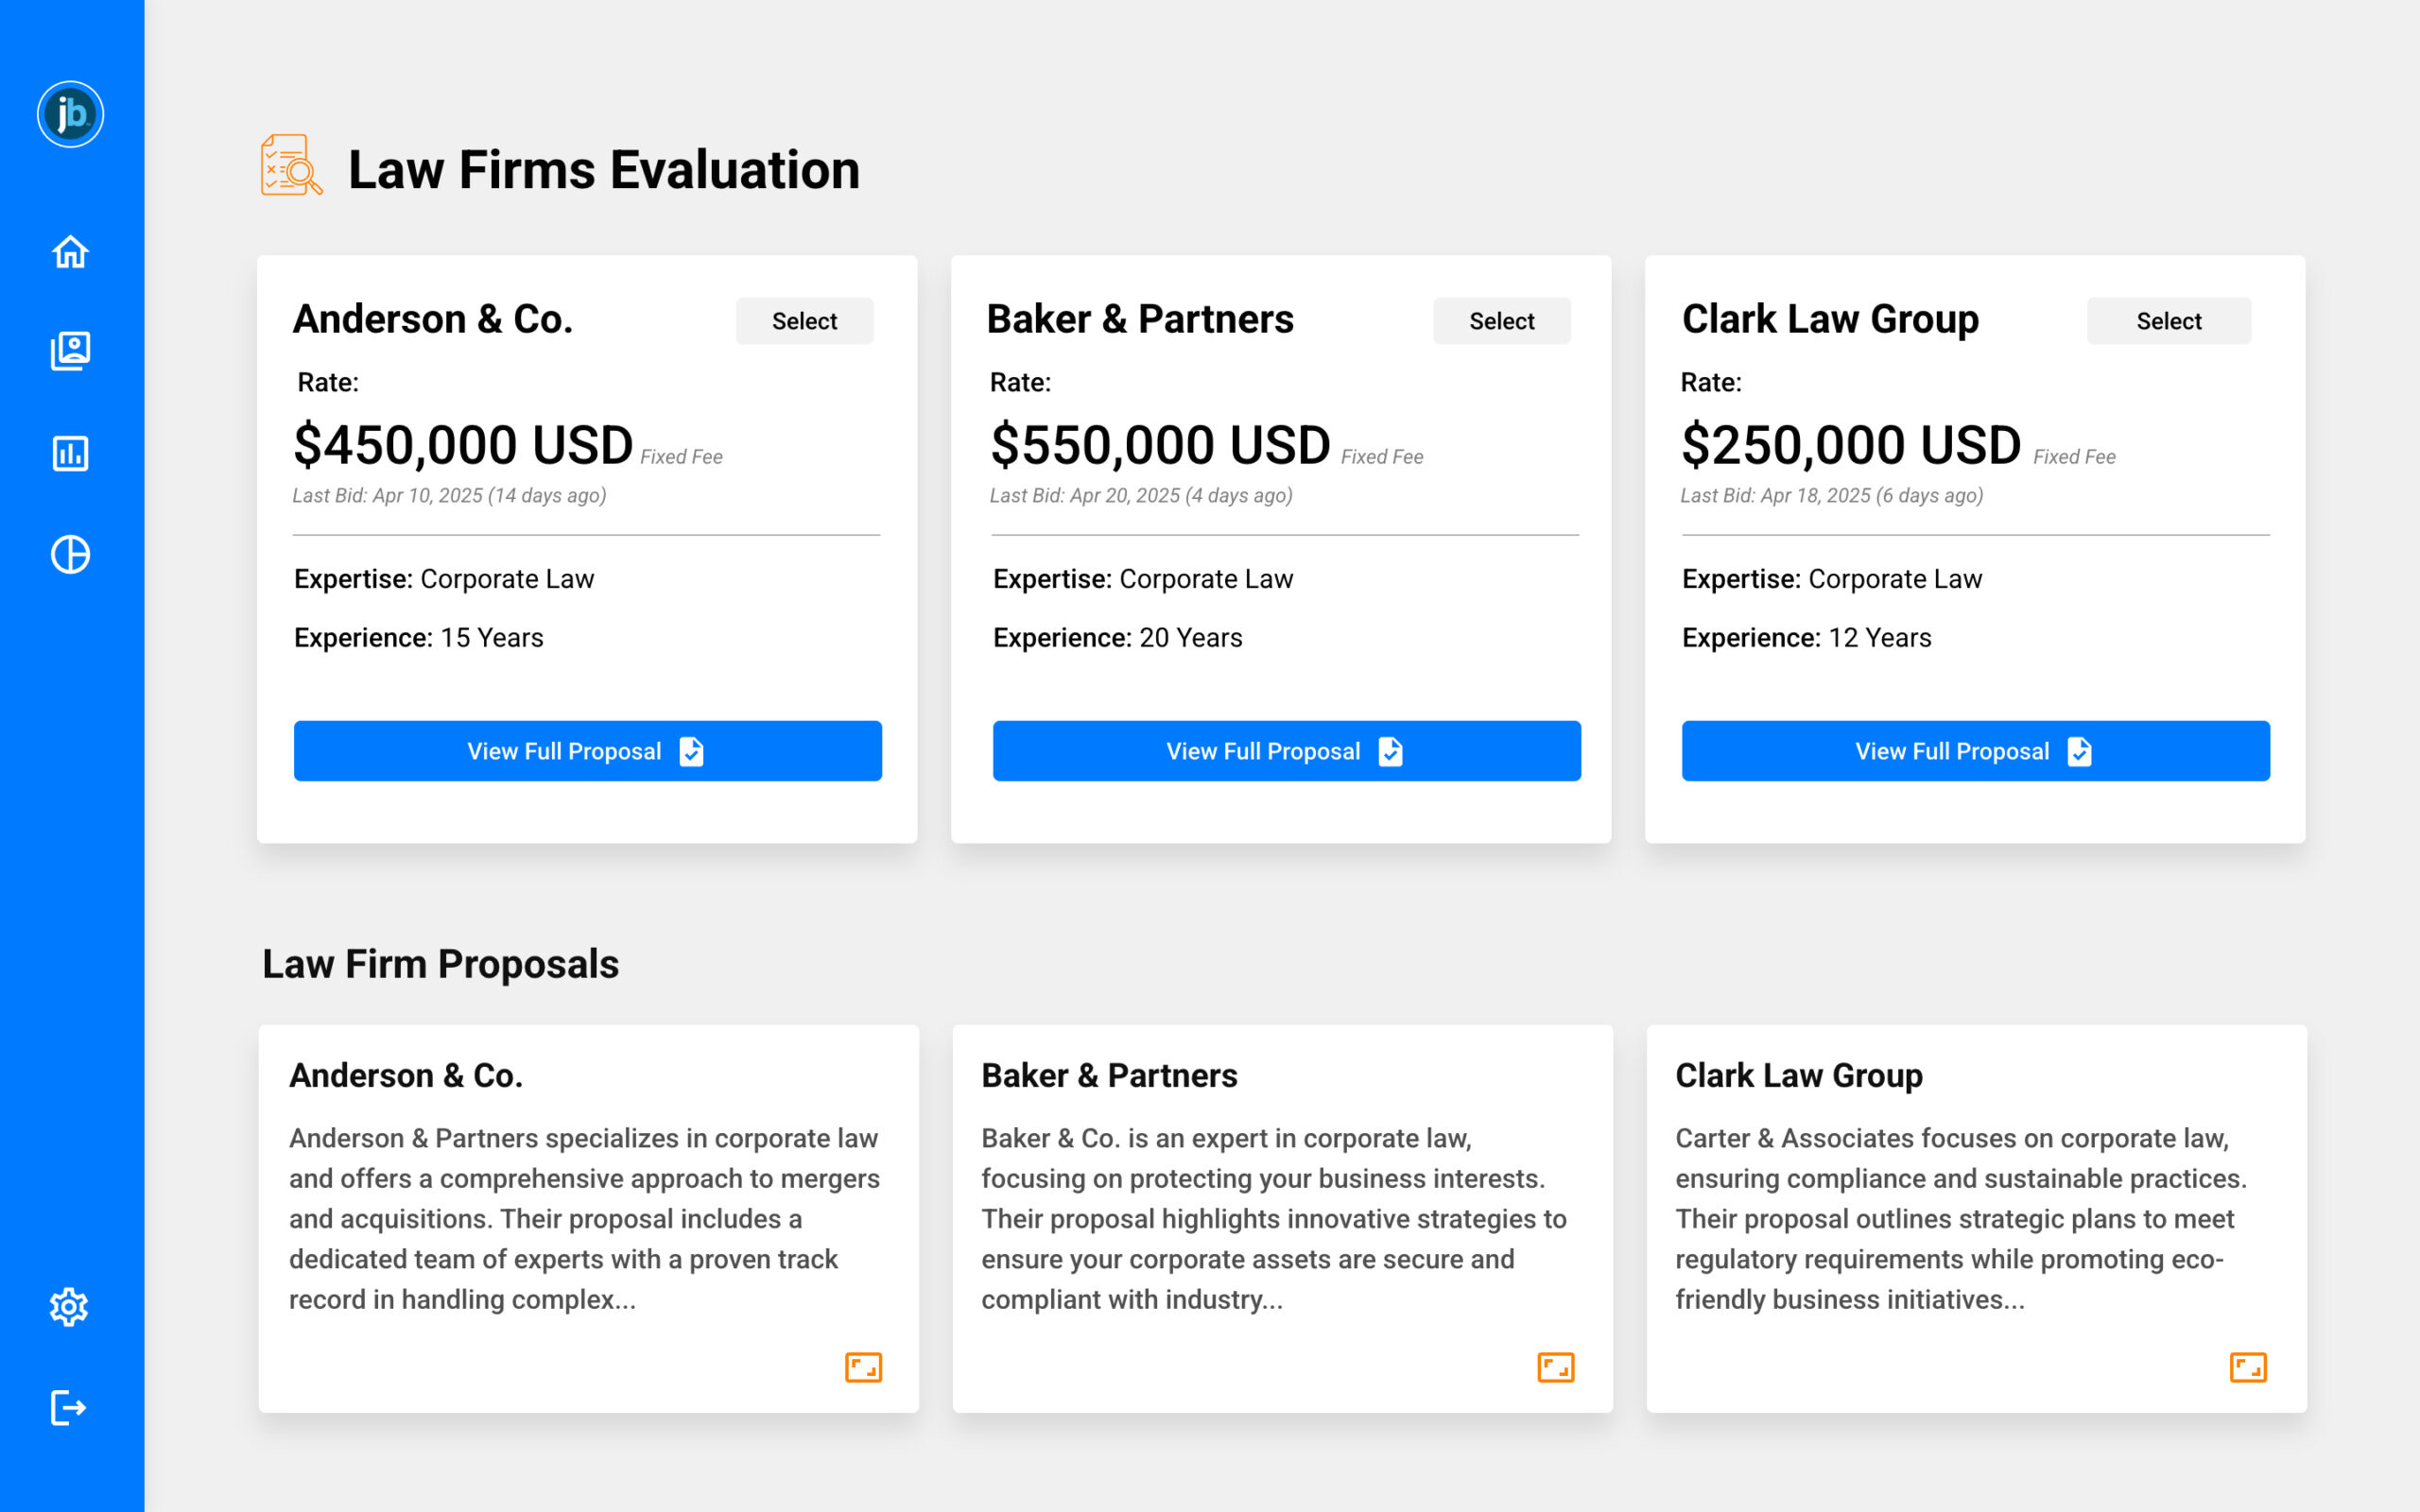Click the jb logo in sidebar
This screenshot has width=2420, height=1512.
70,114
